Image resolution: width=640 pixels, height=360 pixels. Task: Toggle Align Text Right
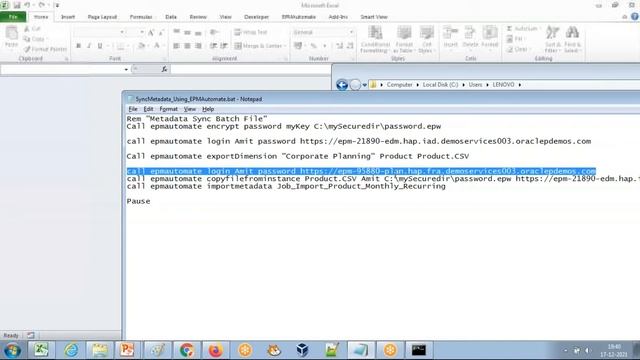click(x=198, y=46)
